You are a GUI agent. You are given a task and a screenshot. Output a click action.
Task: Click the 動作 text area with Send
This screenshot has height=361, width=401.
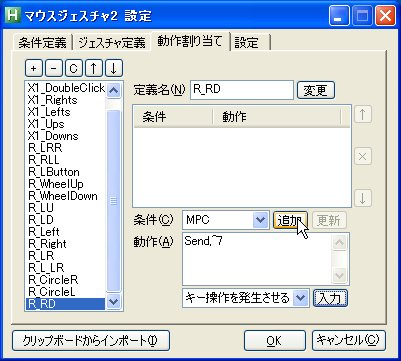[x=257, y=259]
